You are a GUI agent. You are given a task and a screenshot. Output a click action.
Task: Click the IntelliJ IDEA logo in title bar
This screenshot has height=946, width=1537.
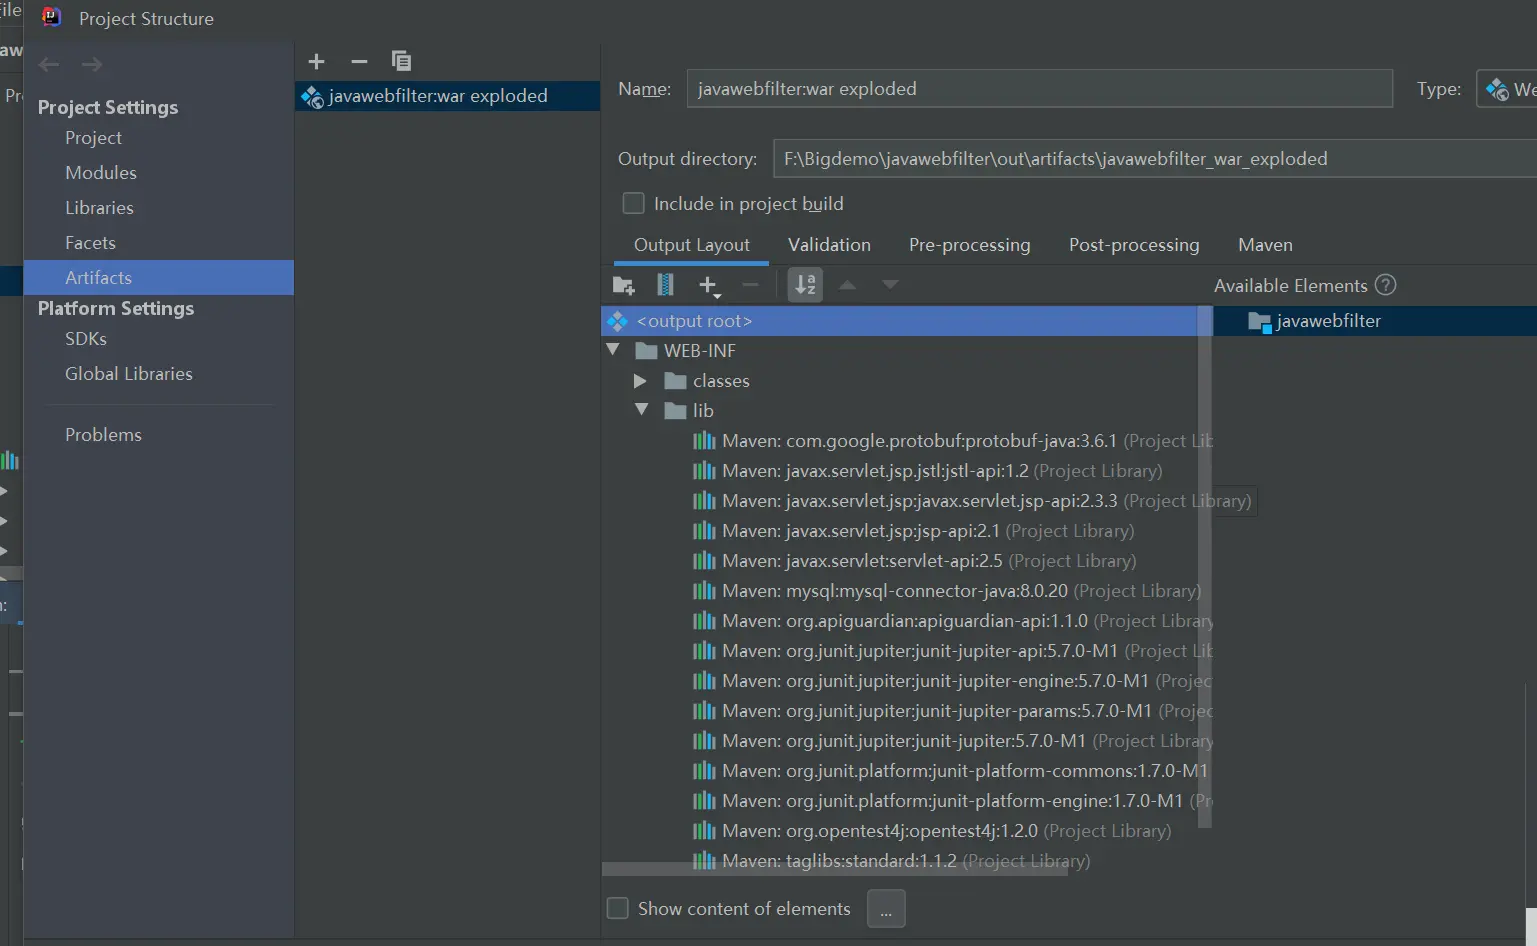pyautogui.click(x=51, y=18)
